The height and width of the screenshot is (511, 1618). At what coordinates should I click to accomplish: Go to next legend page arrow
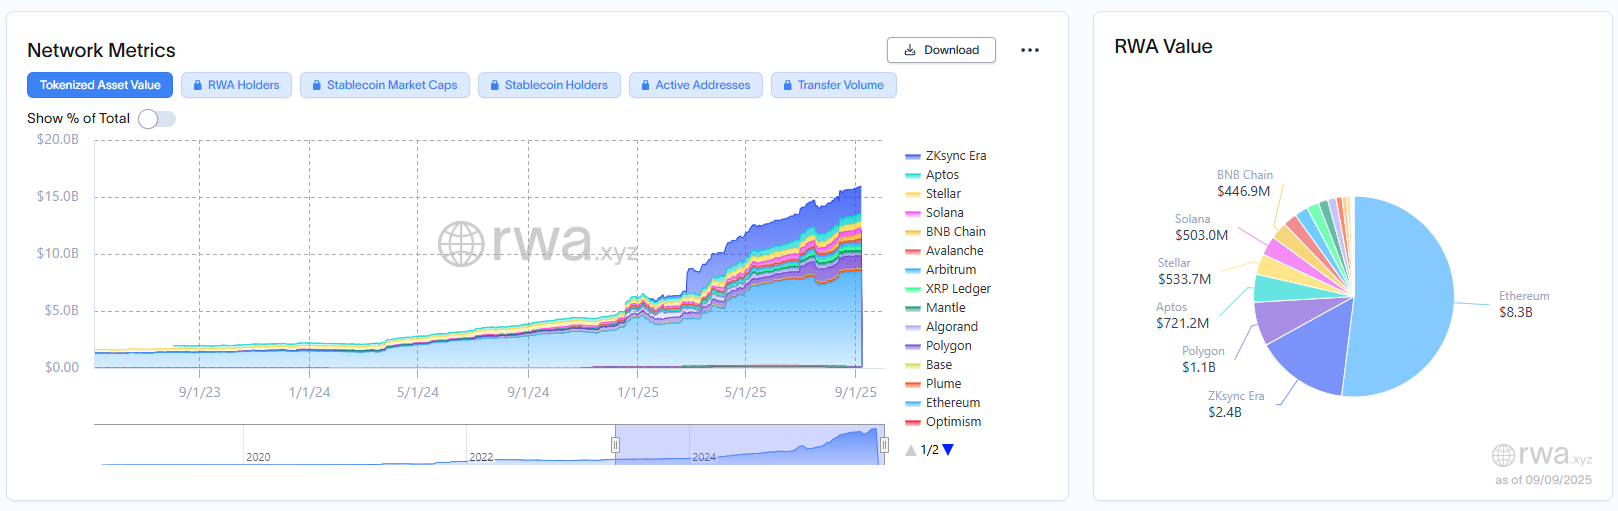[948, 450]
